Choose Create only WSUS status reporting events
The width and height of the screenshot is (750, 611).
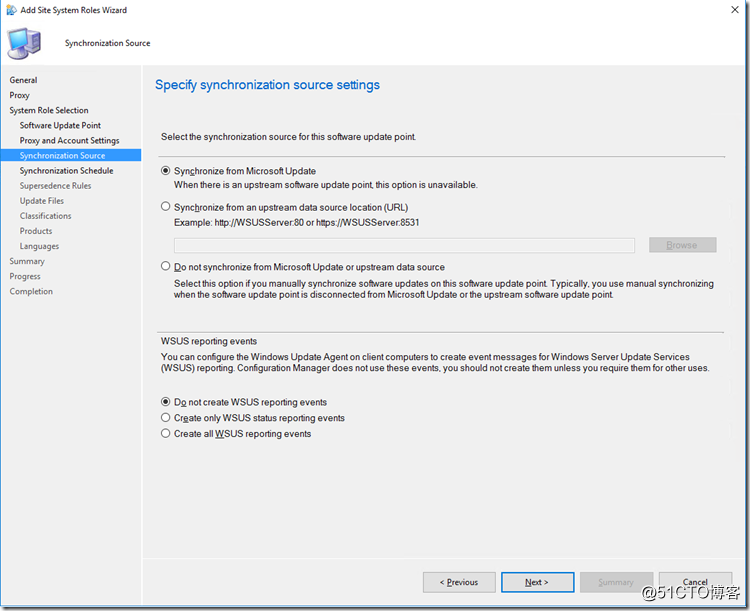point(165,417)
